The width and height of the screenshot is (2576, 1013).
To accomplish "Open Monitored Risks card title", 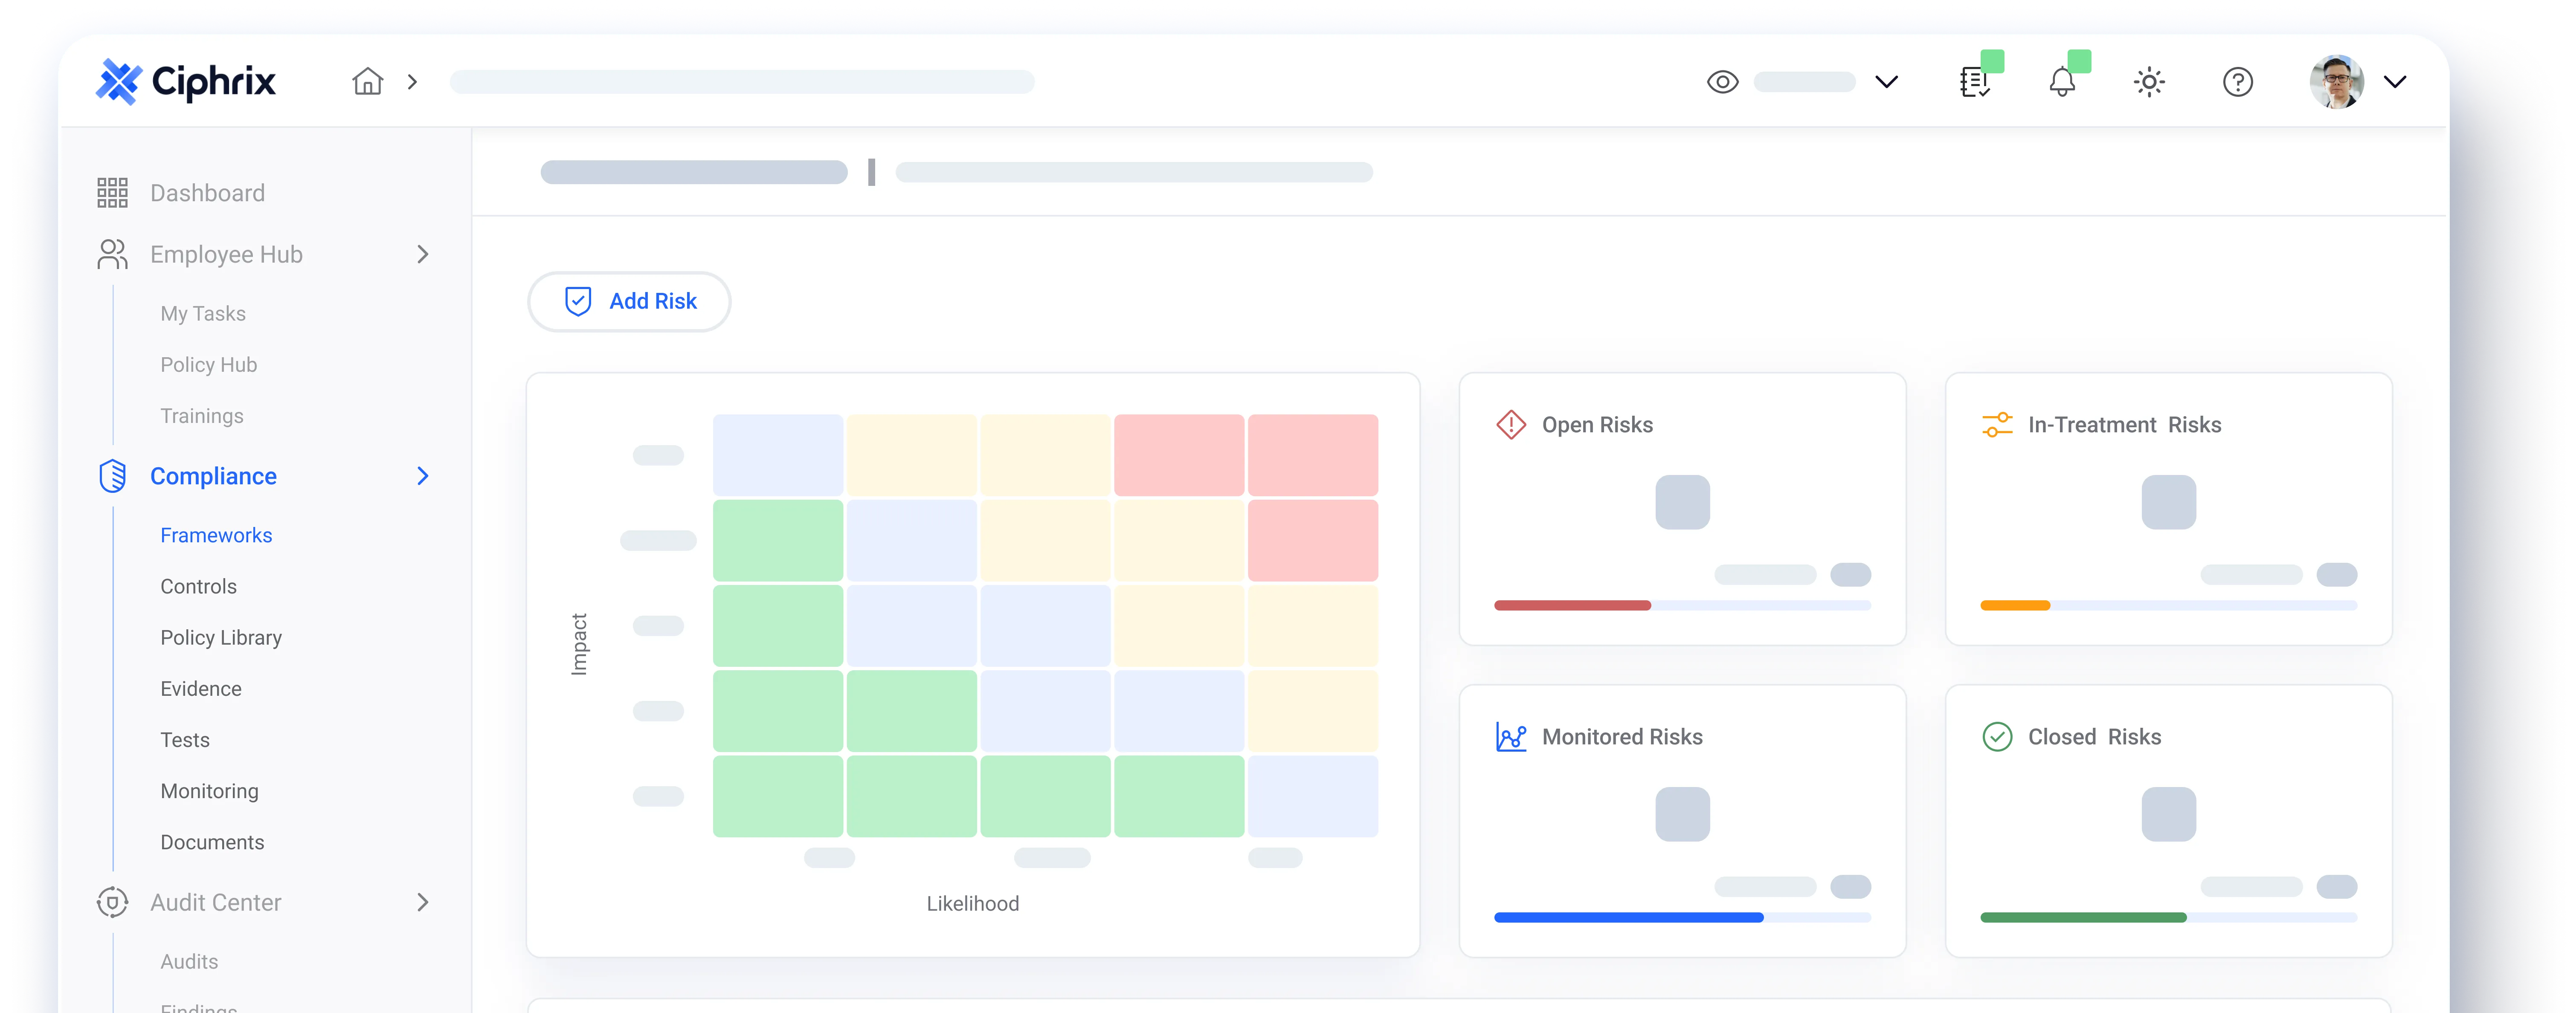I will click(x=1622, y=737).
